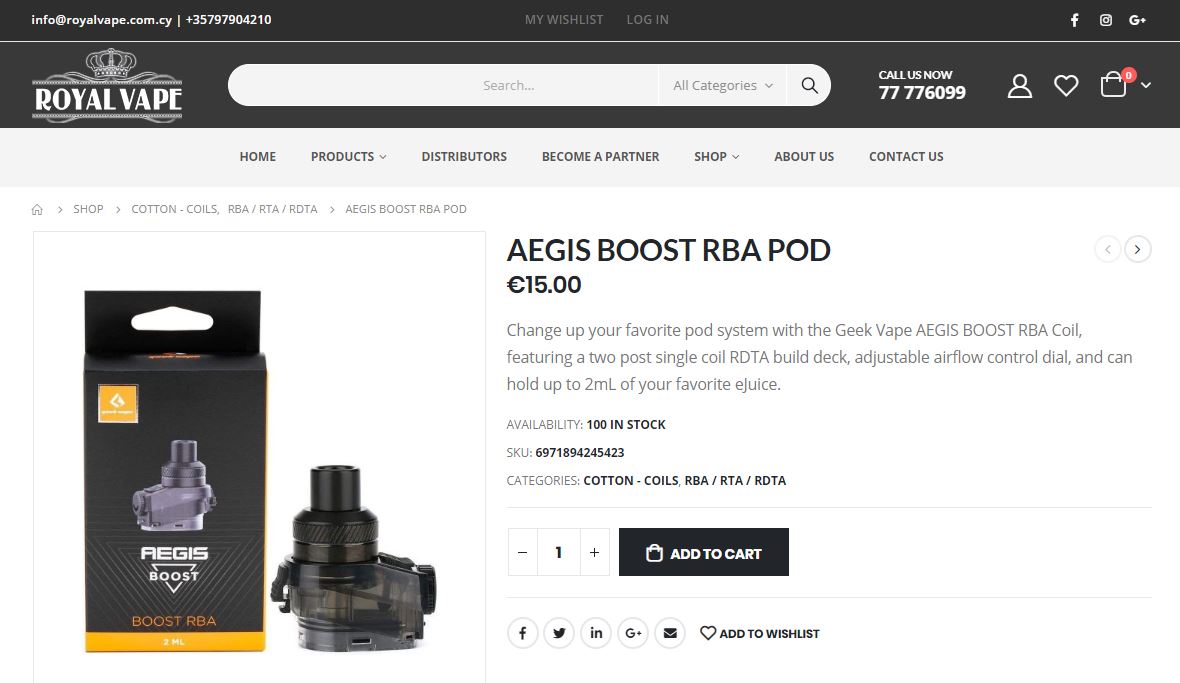Go to Contact Us page
Image resolution: width=1180 pixels, height=683 pixels.
pos(906,156)
